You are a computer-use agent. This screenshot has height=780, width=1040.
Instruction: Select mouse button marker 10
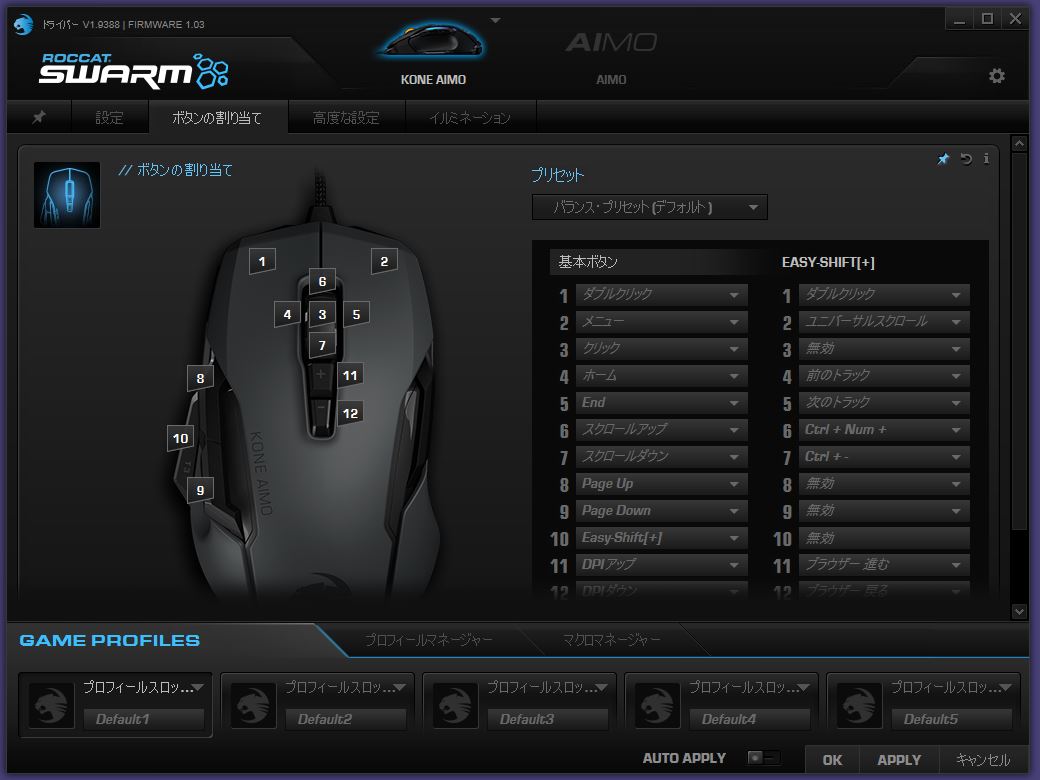(x=180, y=438)
